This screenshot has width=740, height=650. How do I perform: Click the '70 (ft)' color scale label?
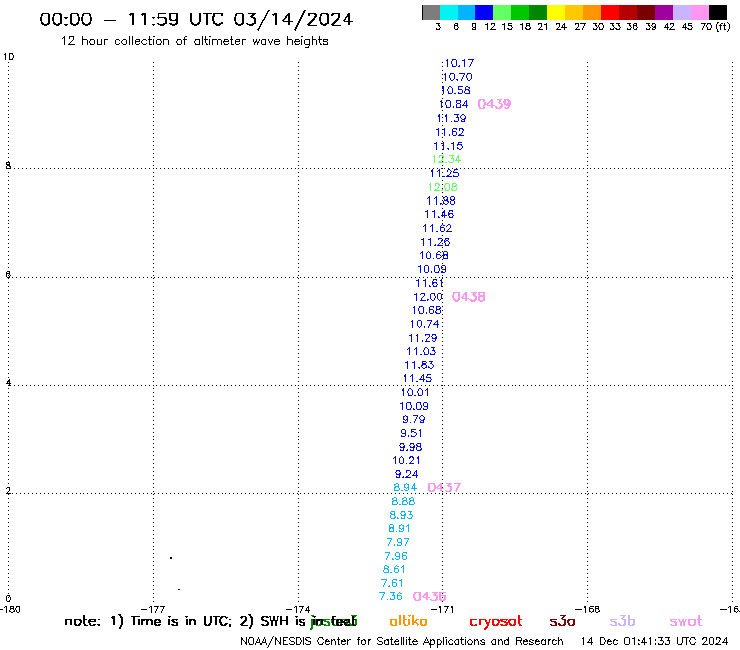click(715, 27)
